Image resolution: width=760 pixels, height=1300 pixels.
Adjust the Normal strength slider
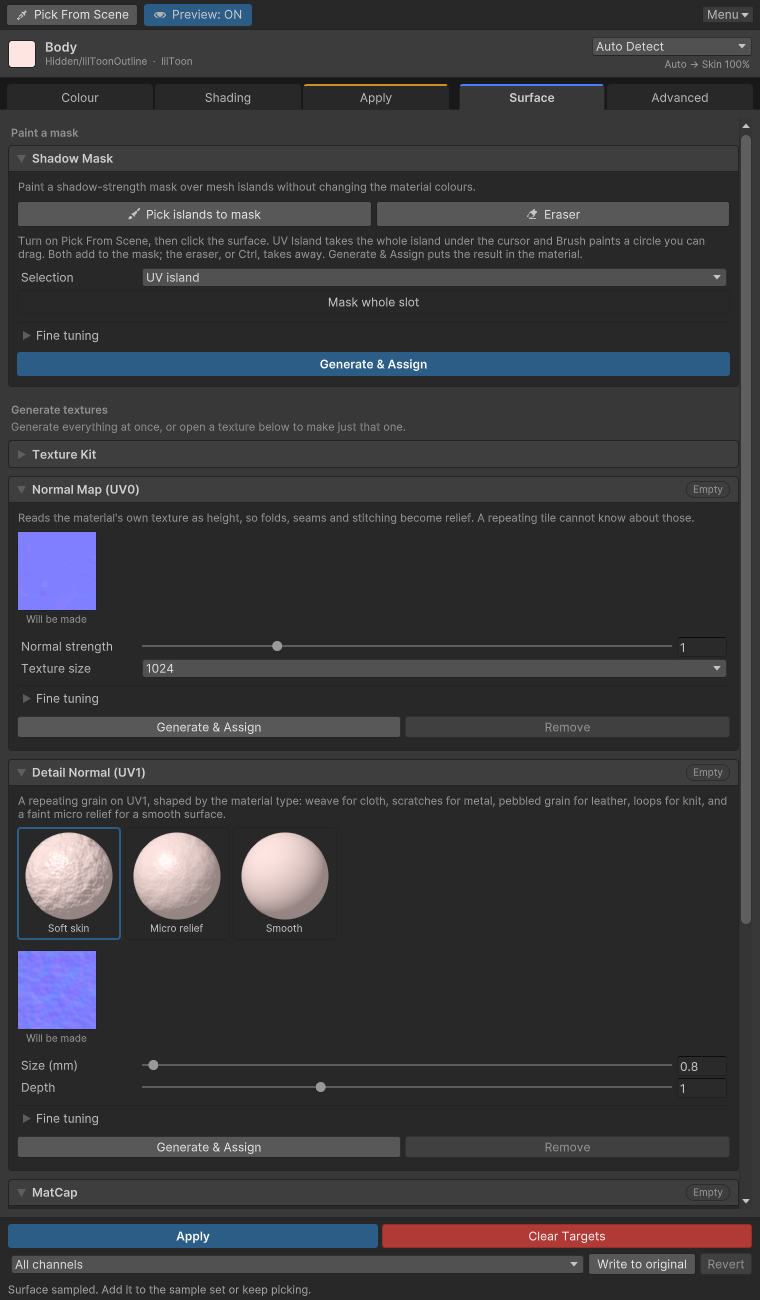tap(407, 647)
